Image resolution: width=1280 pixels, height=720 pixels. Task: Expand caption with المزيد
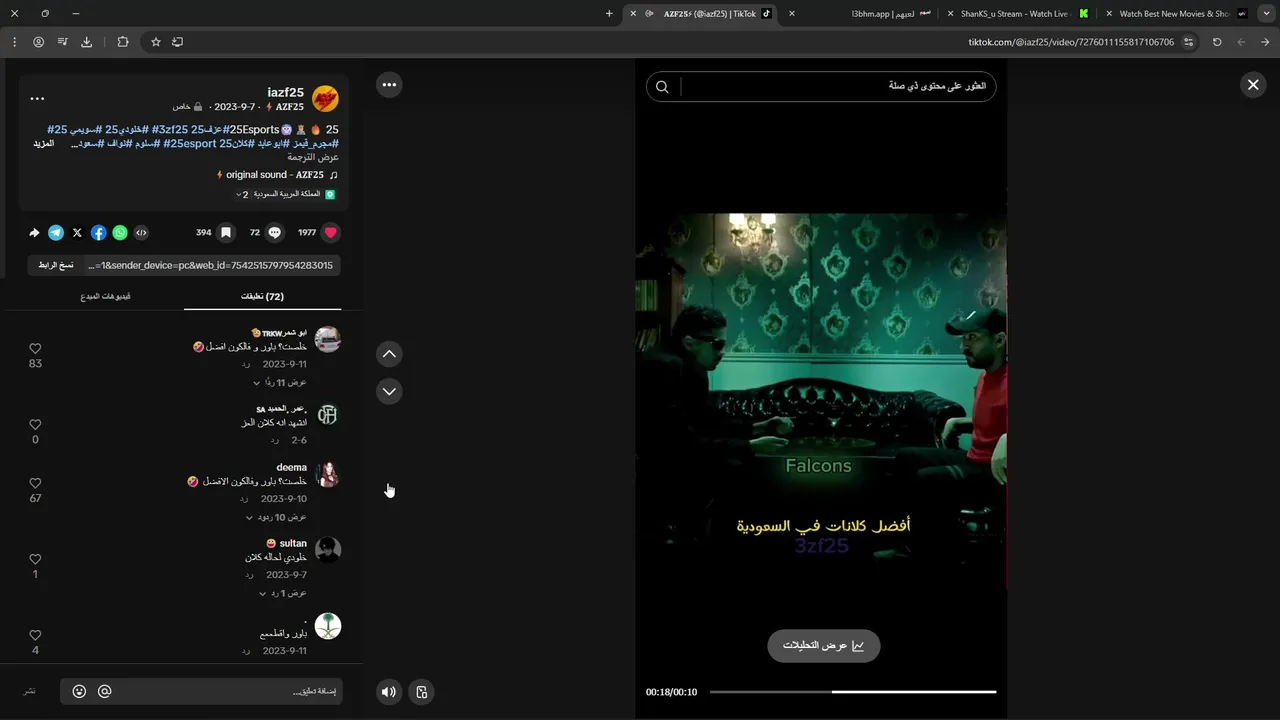coord(43,144)
